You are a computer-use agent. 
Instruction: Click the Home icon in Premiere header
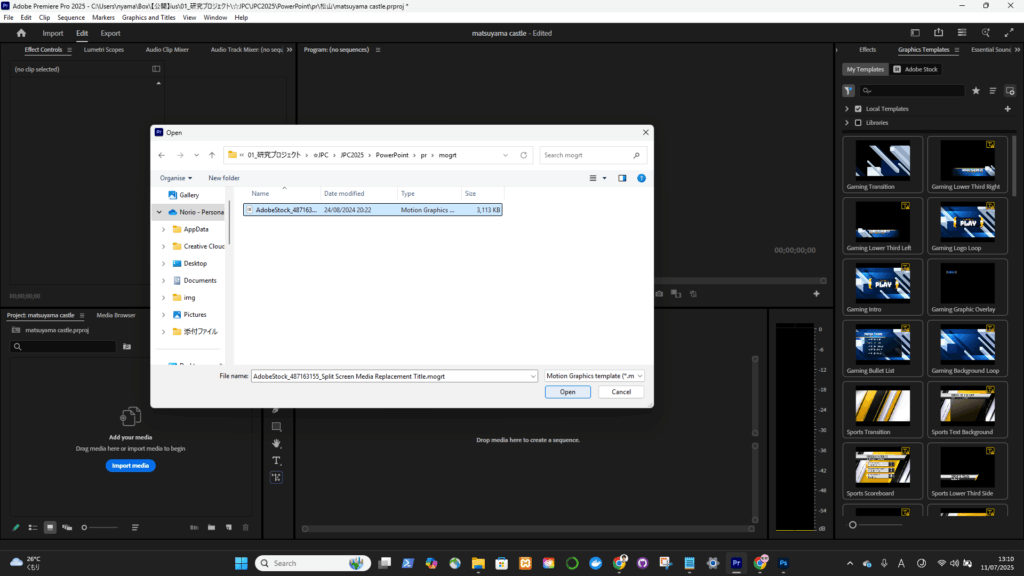[x=21, y=33]
